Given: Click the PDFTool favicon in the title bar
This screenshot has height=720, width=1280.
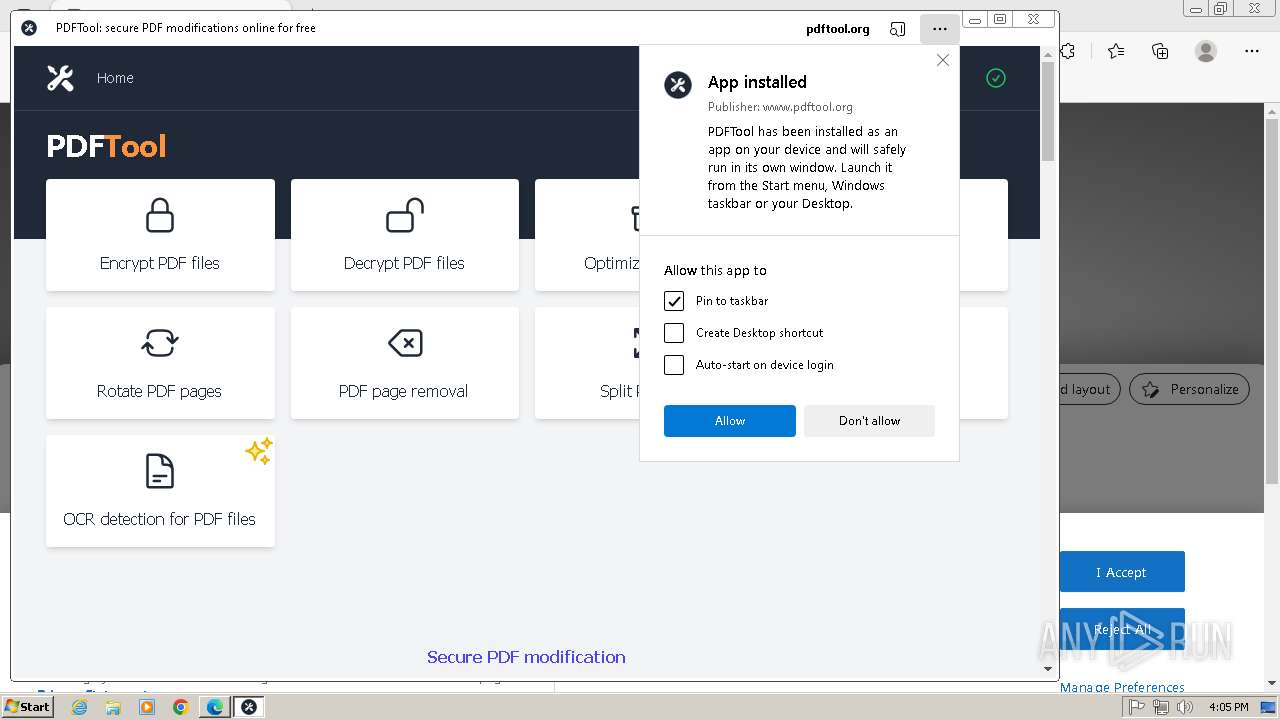Looking at the screenshot, I should 29,28.
